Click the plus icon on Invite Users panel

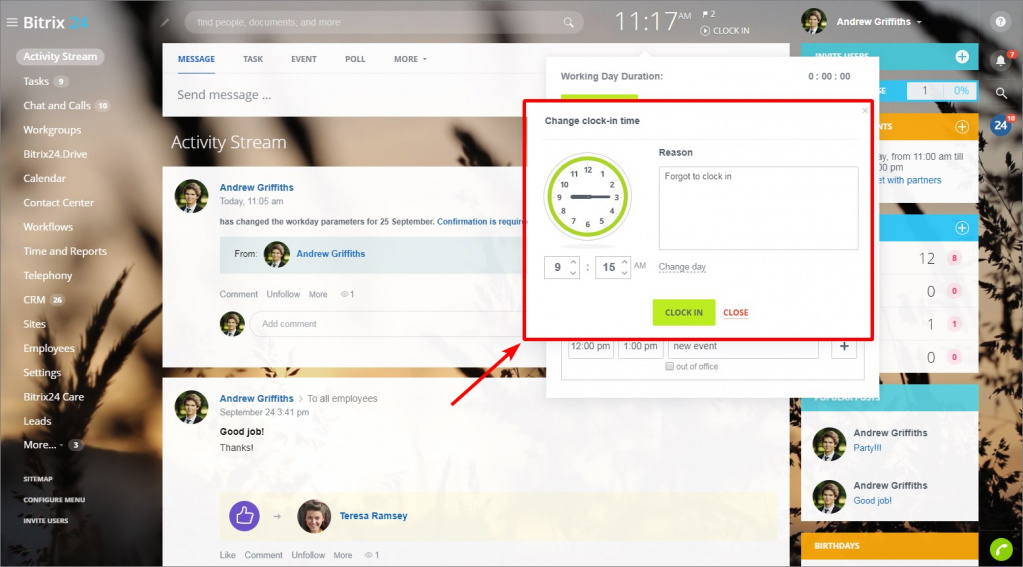(x=962, y=57)
